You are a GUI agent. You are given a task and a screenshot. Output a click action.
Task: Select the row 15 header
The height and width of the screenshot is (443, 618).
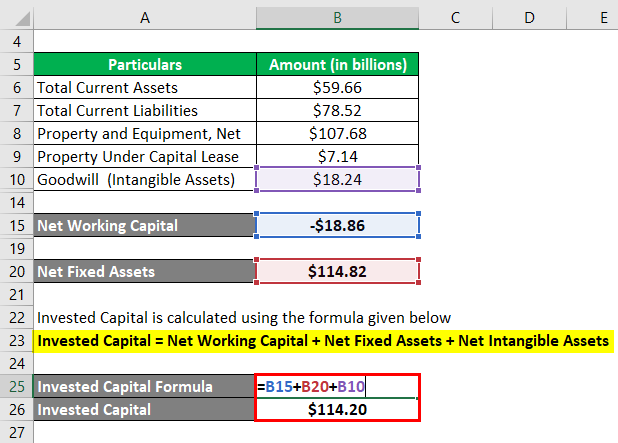[x=17, y=226]
